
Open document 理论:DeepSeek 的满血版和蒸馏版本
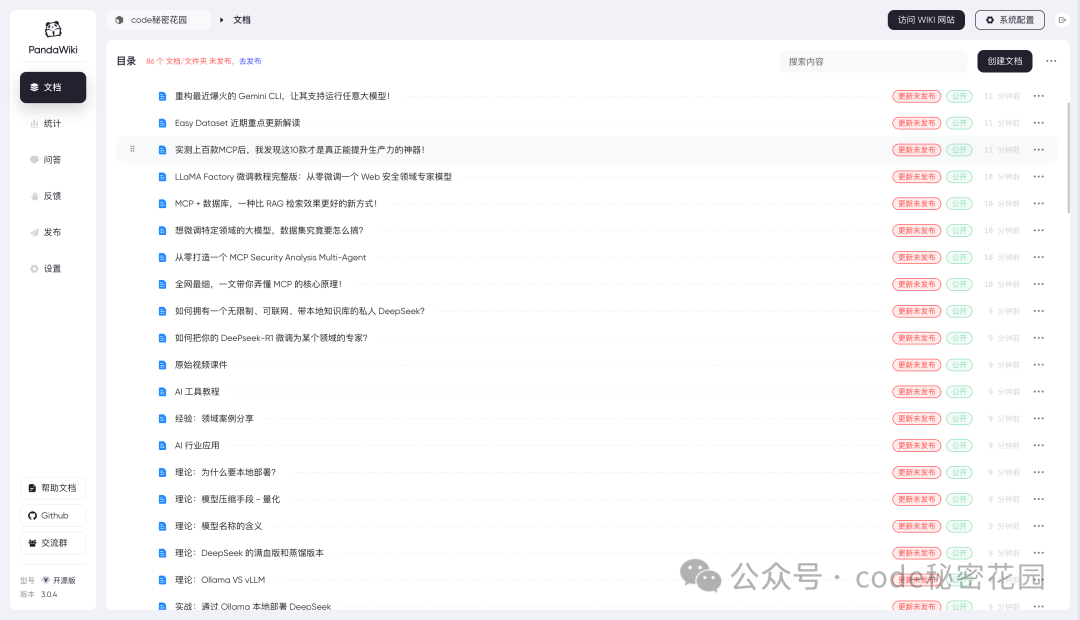pyautogui.click(x=249, y=553)
